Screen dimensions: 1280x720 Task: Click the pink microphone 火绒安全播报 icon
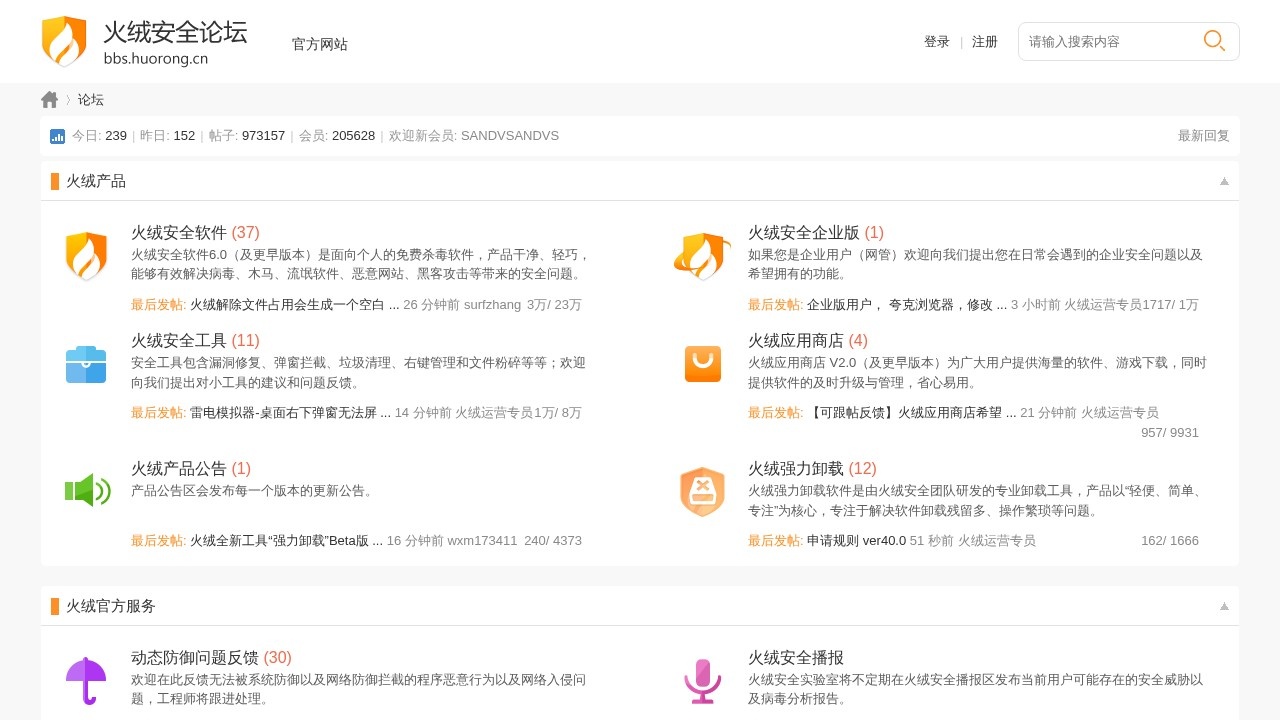coord(702,681)
